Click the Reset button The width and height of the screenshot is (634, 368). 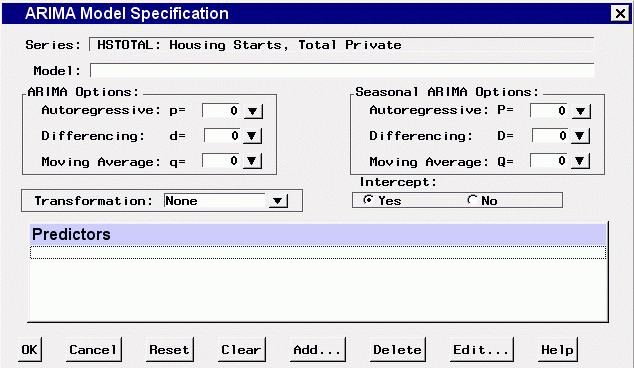point(169,350)
